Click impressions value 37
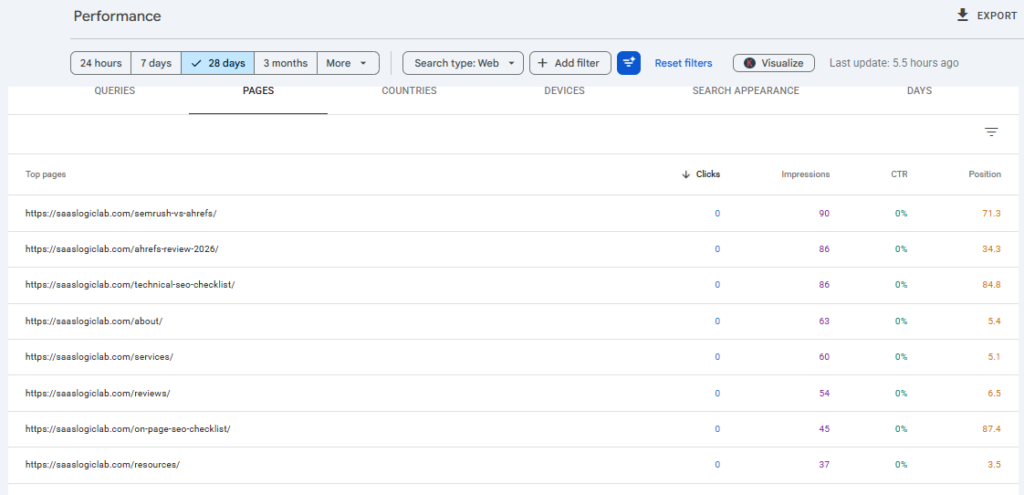1024x495 pixels. (824, 465)
